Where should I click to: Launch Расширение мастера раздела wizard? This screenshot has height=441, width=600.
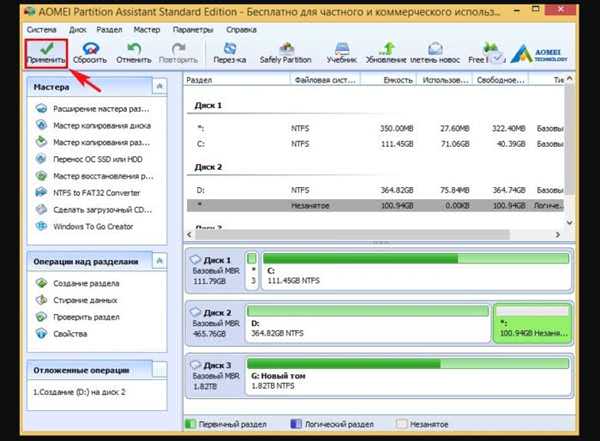tap(92, 109)
